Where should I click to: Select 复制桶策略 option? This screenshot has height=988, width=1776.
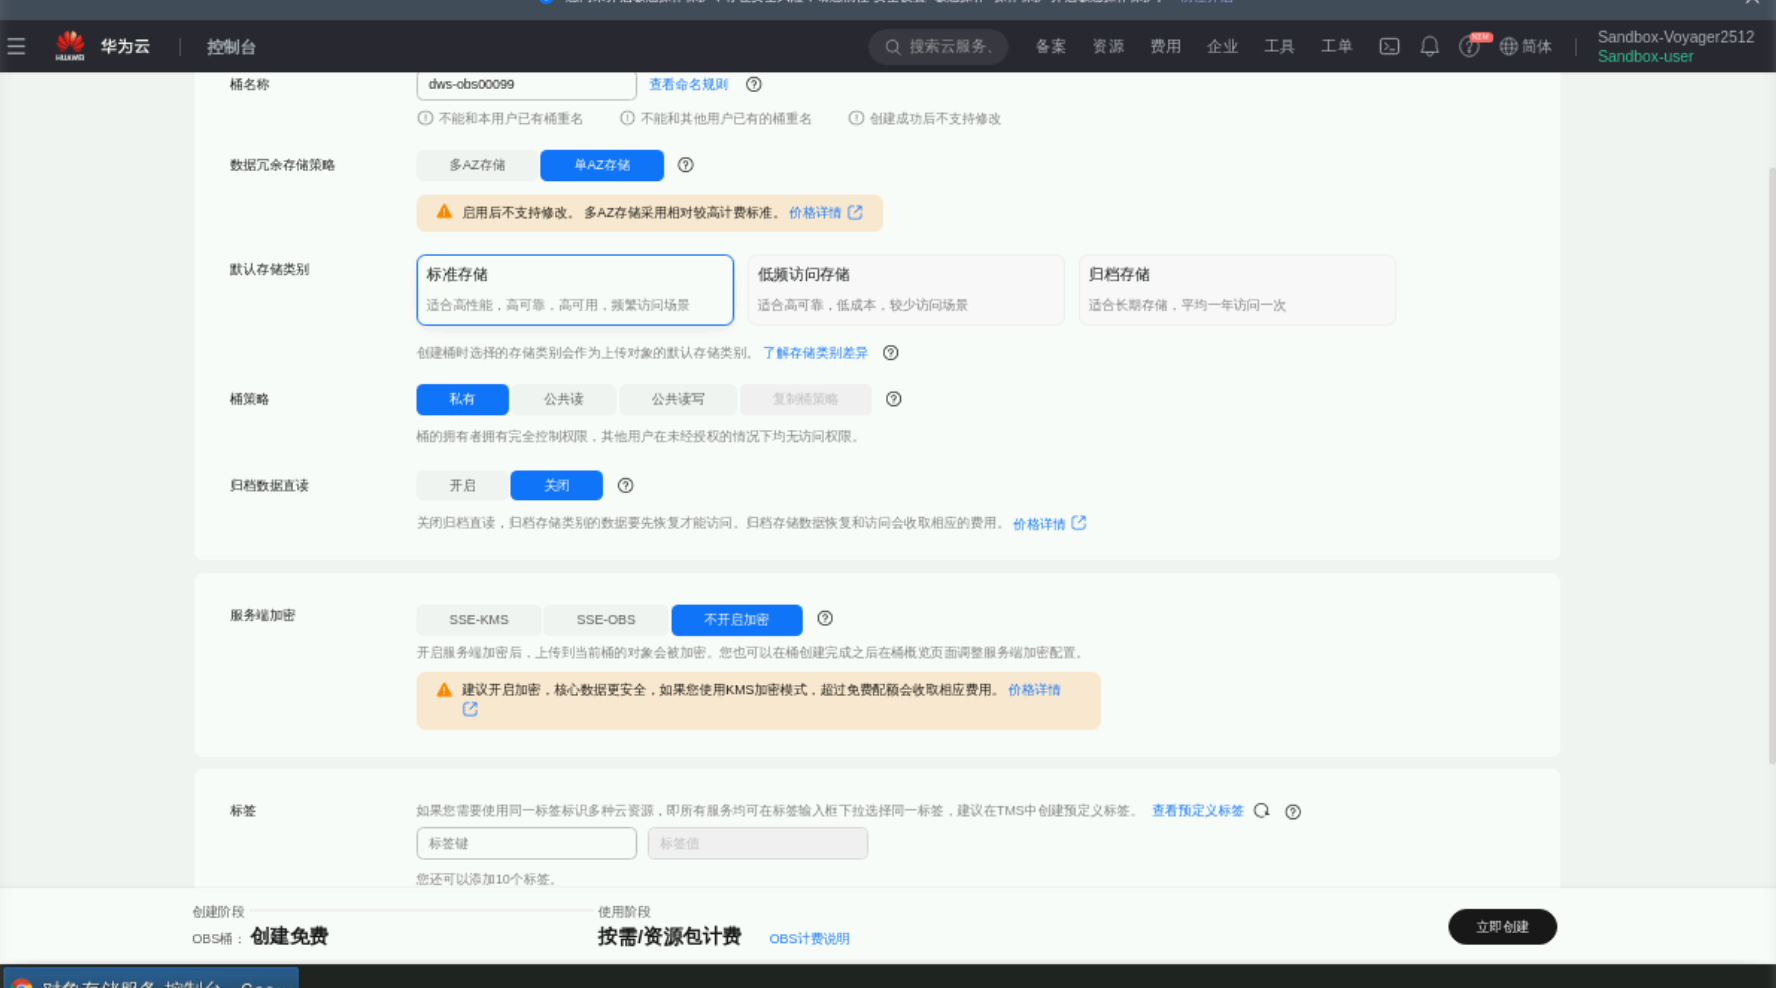point(805,399)
